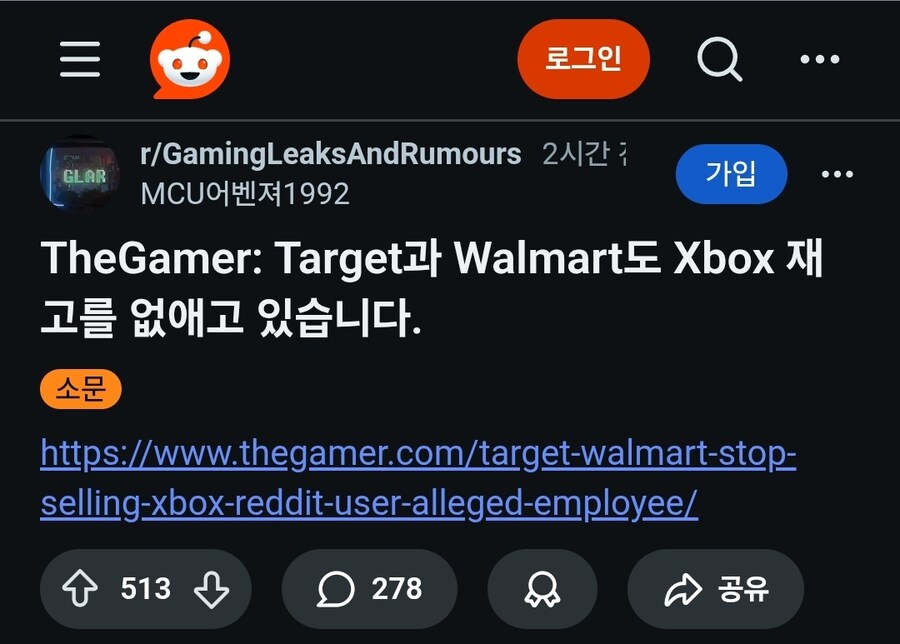This screenshot has height=644, width=900.
Task: Open r/GamingLeaksAndRumours subreddit name
Action: point(331,154)
